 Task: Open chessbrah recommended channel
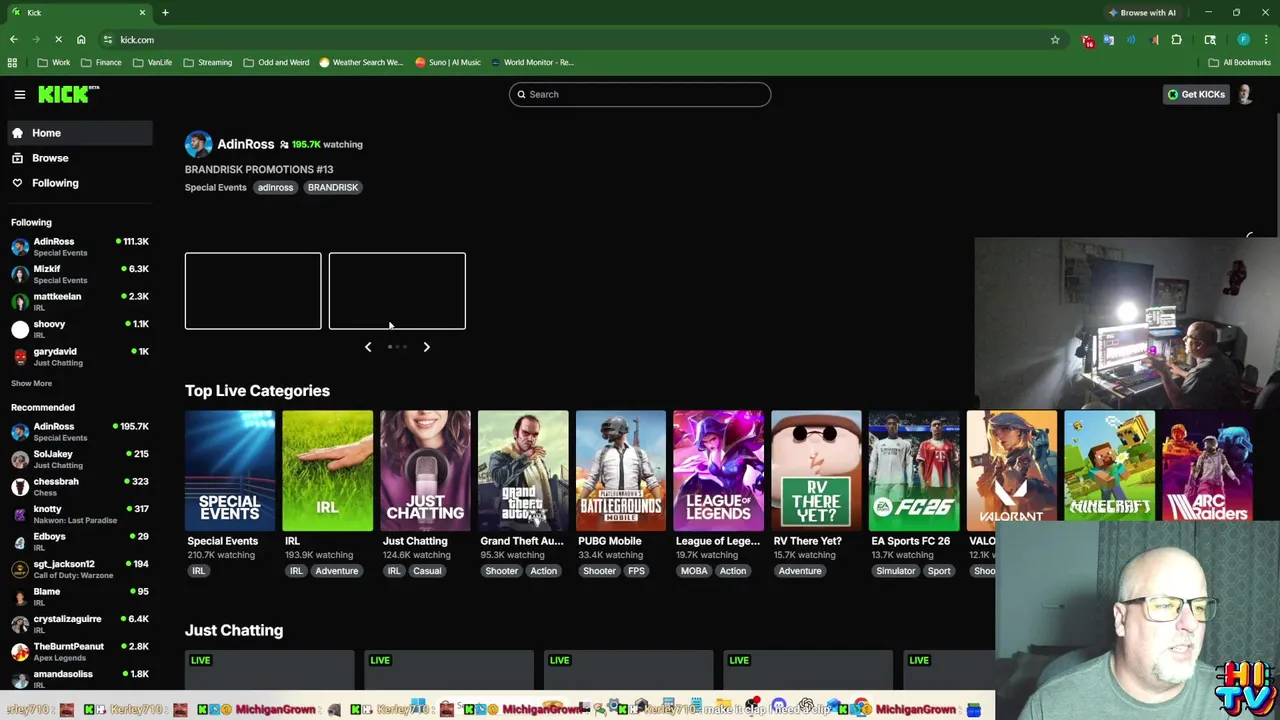pyautogui.click(x=80, y=486)
